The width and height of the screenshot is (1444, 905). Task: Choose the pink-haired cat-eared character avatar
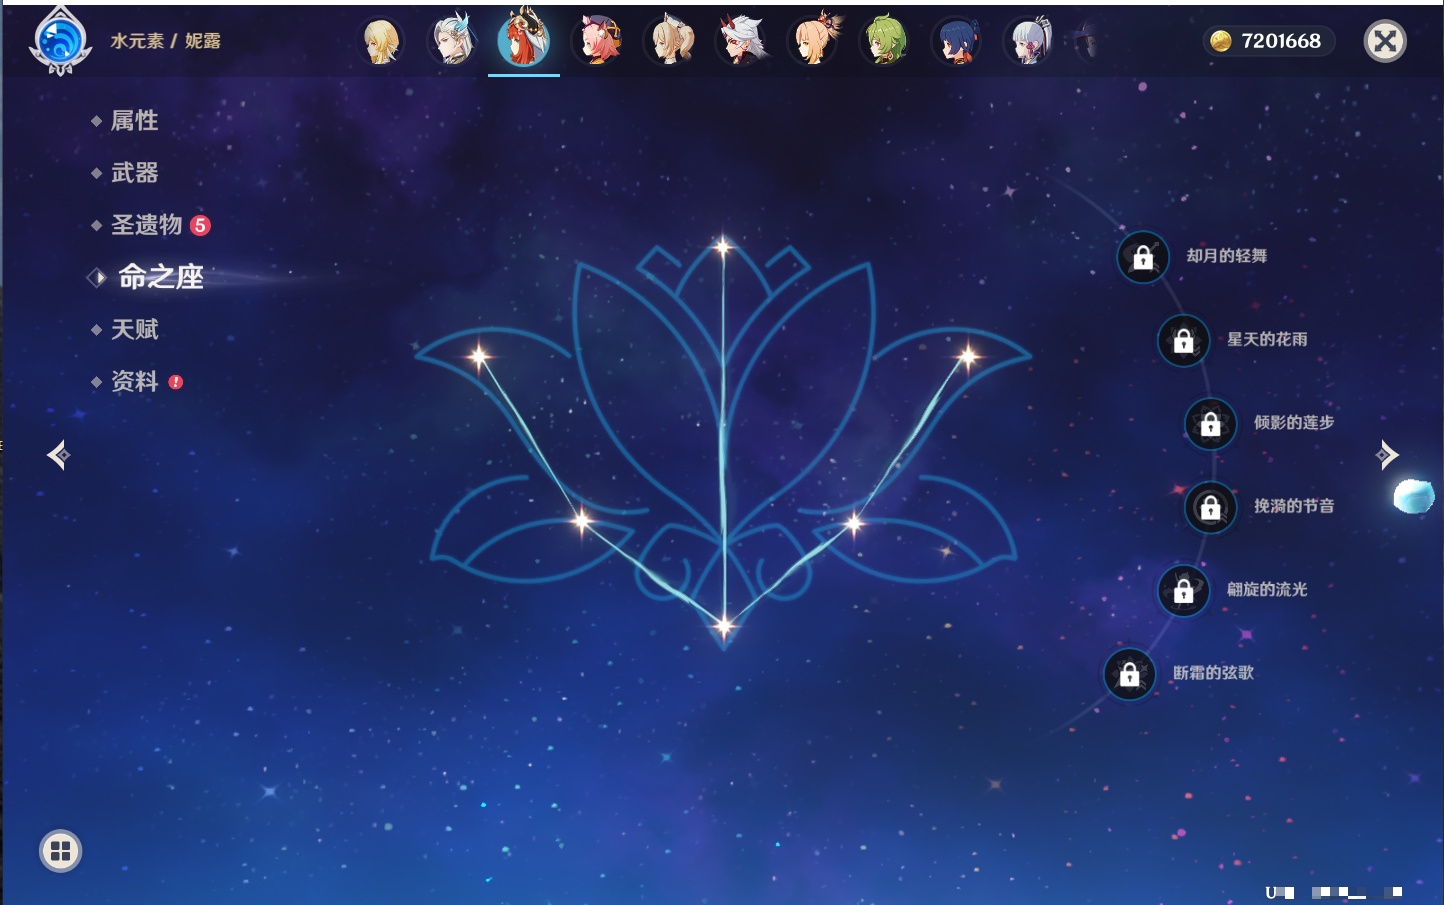pyautogui.click(x=597, y=41)
